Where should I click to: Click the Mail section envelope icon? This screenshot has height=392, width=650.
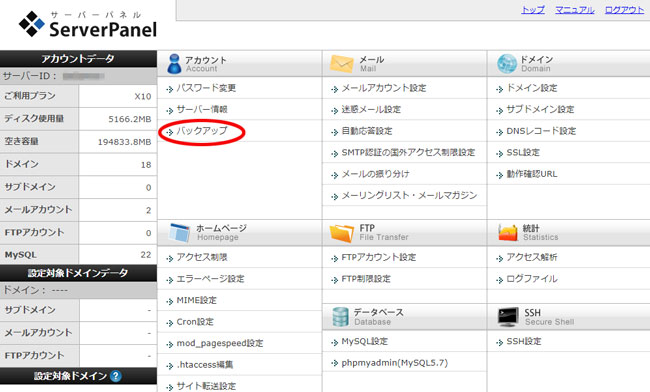click(x=342, y=64)
